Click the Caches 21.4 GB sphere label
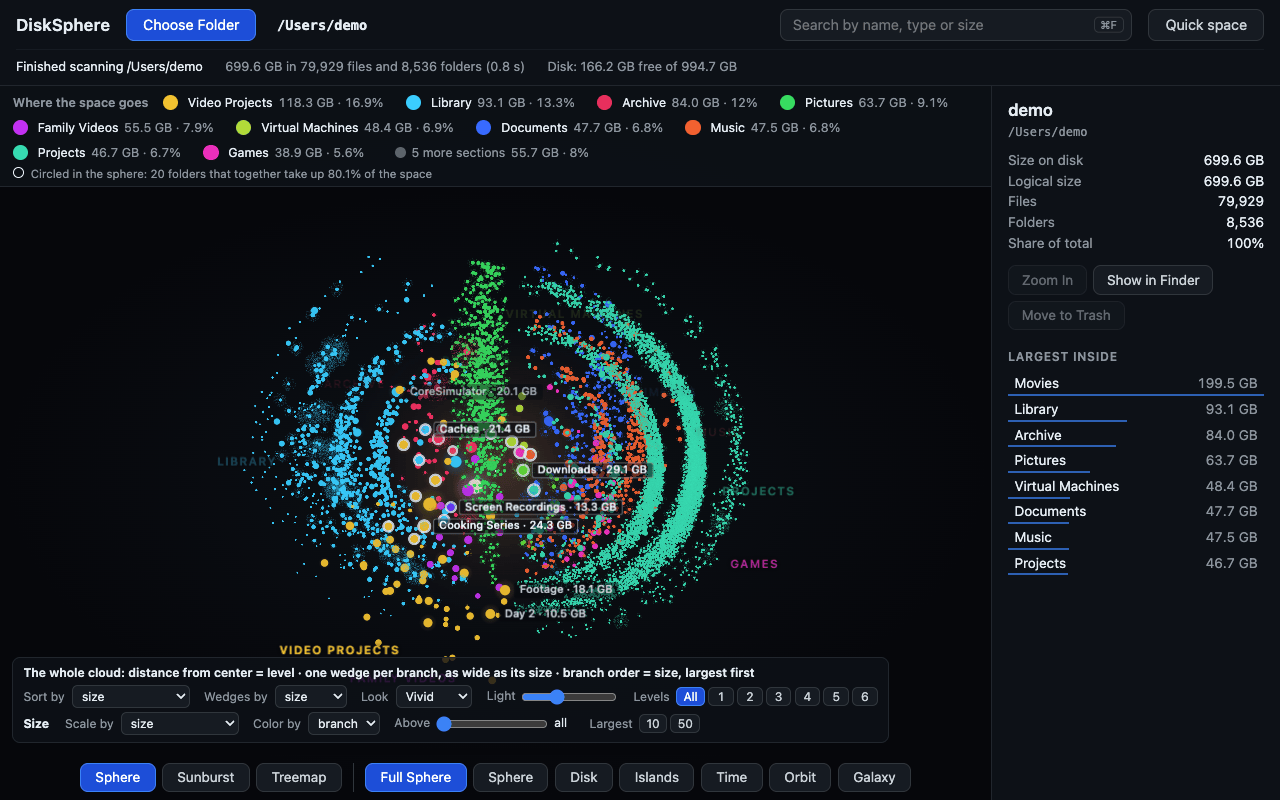1280x800 pixels. [x=485, y=429]
